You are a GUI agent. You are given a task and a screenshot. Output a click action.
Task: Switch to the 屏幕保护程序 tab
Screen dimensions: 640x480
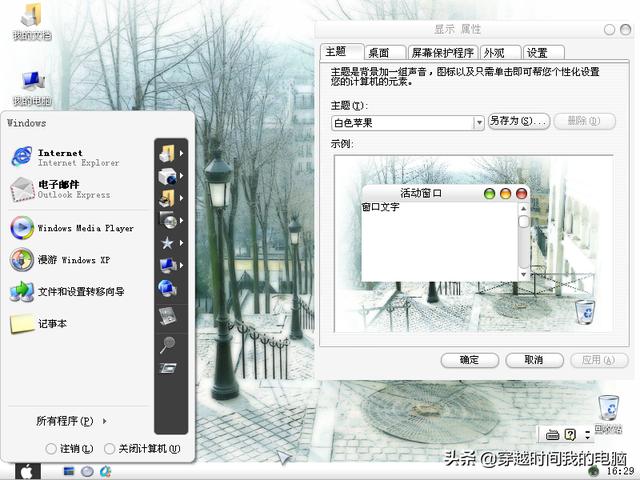442,53
